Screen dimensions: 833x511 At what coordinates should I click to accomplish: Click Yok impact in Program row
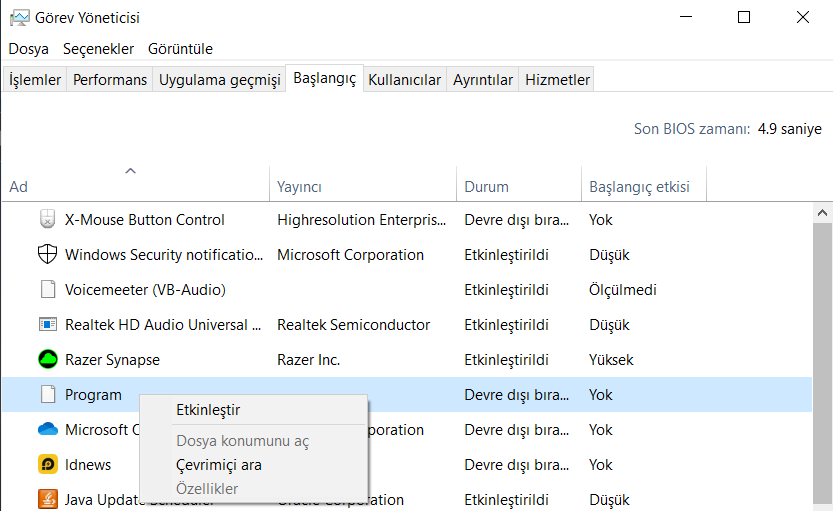[x=600, y=395]
